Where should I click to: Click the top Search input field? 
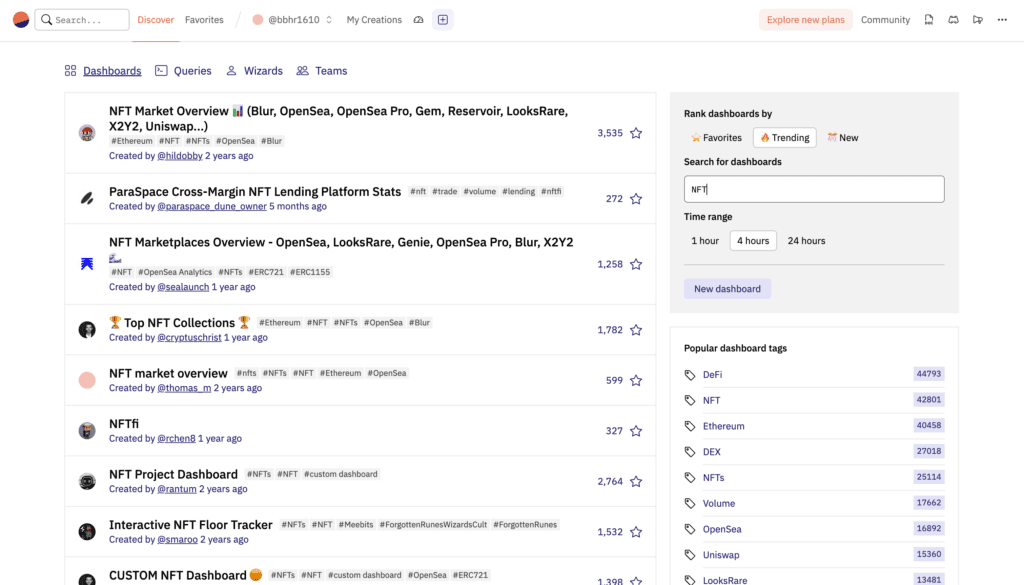(x=82, y=20)
